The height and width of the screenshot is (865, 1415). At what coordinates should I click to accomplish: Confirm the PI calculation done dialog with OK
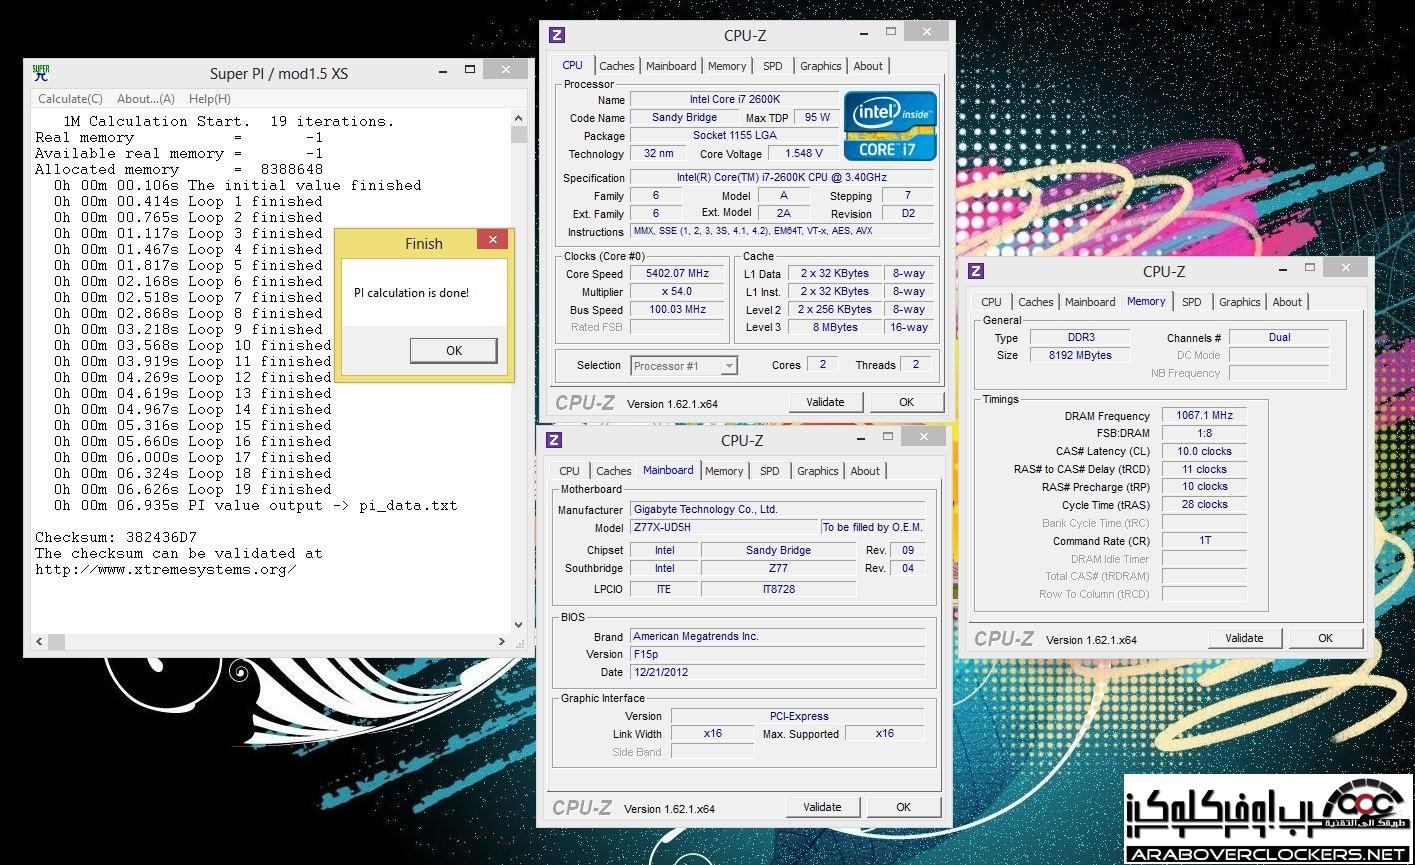(x=454, y=350)
